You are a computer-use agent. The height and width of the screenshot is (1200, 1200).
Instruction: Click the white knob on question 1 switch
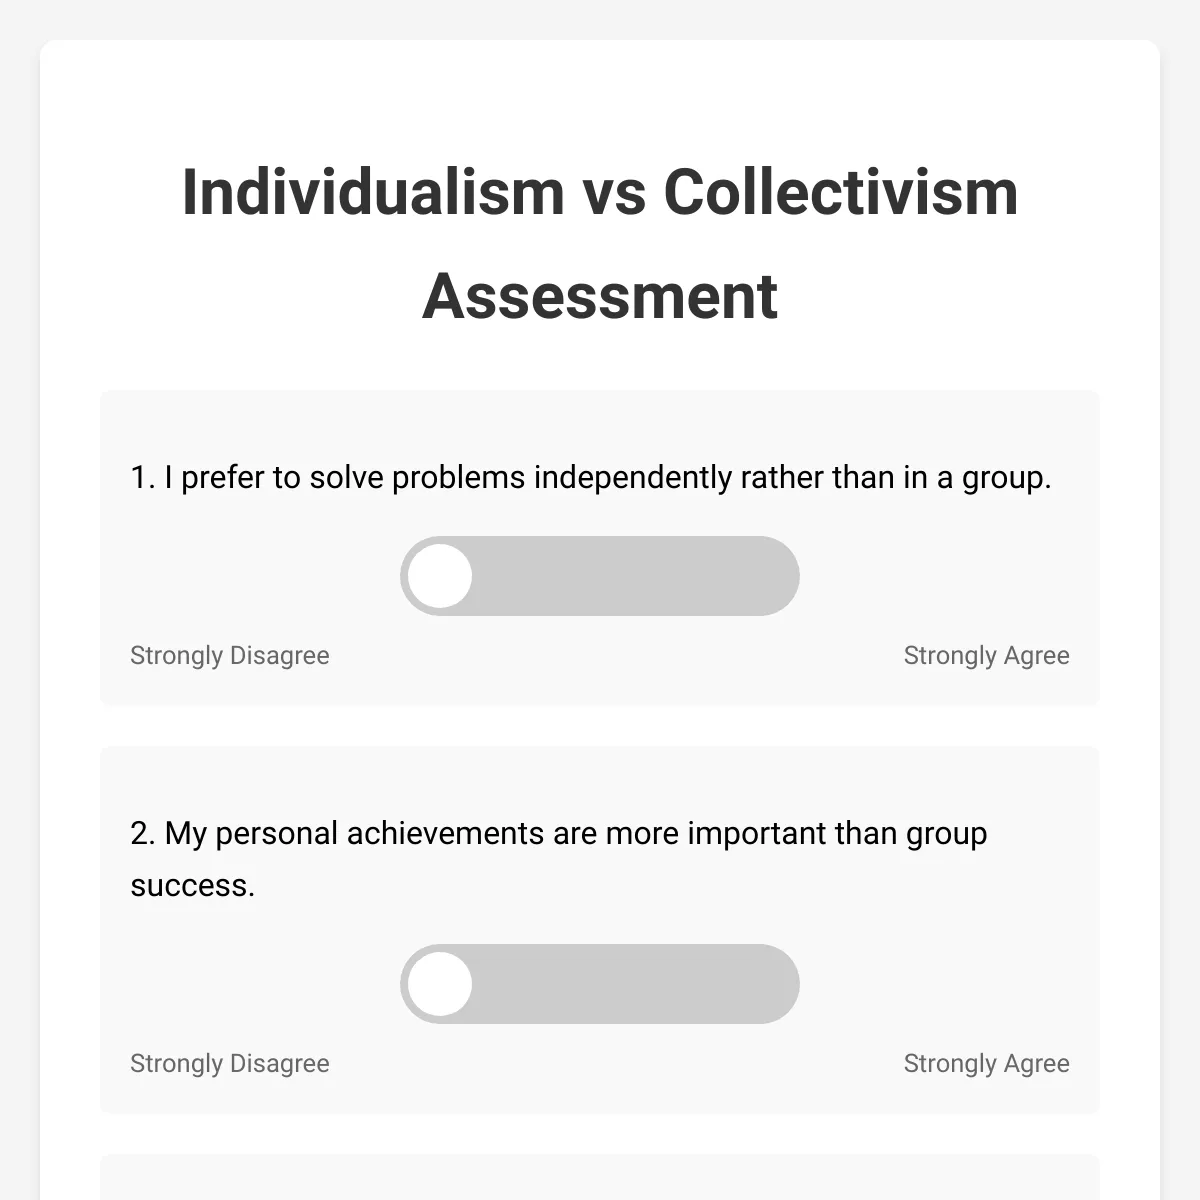[x=440, y=576]
